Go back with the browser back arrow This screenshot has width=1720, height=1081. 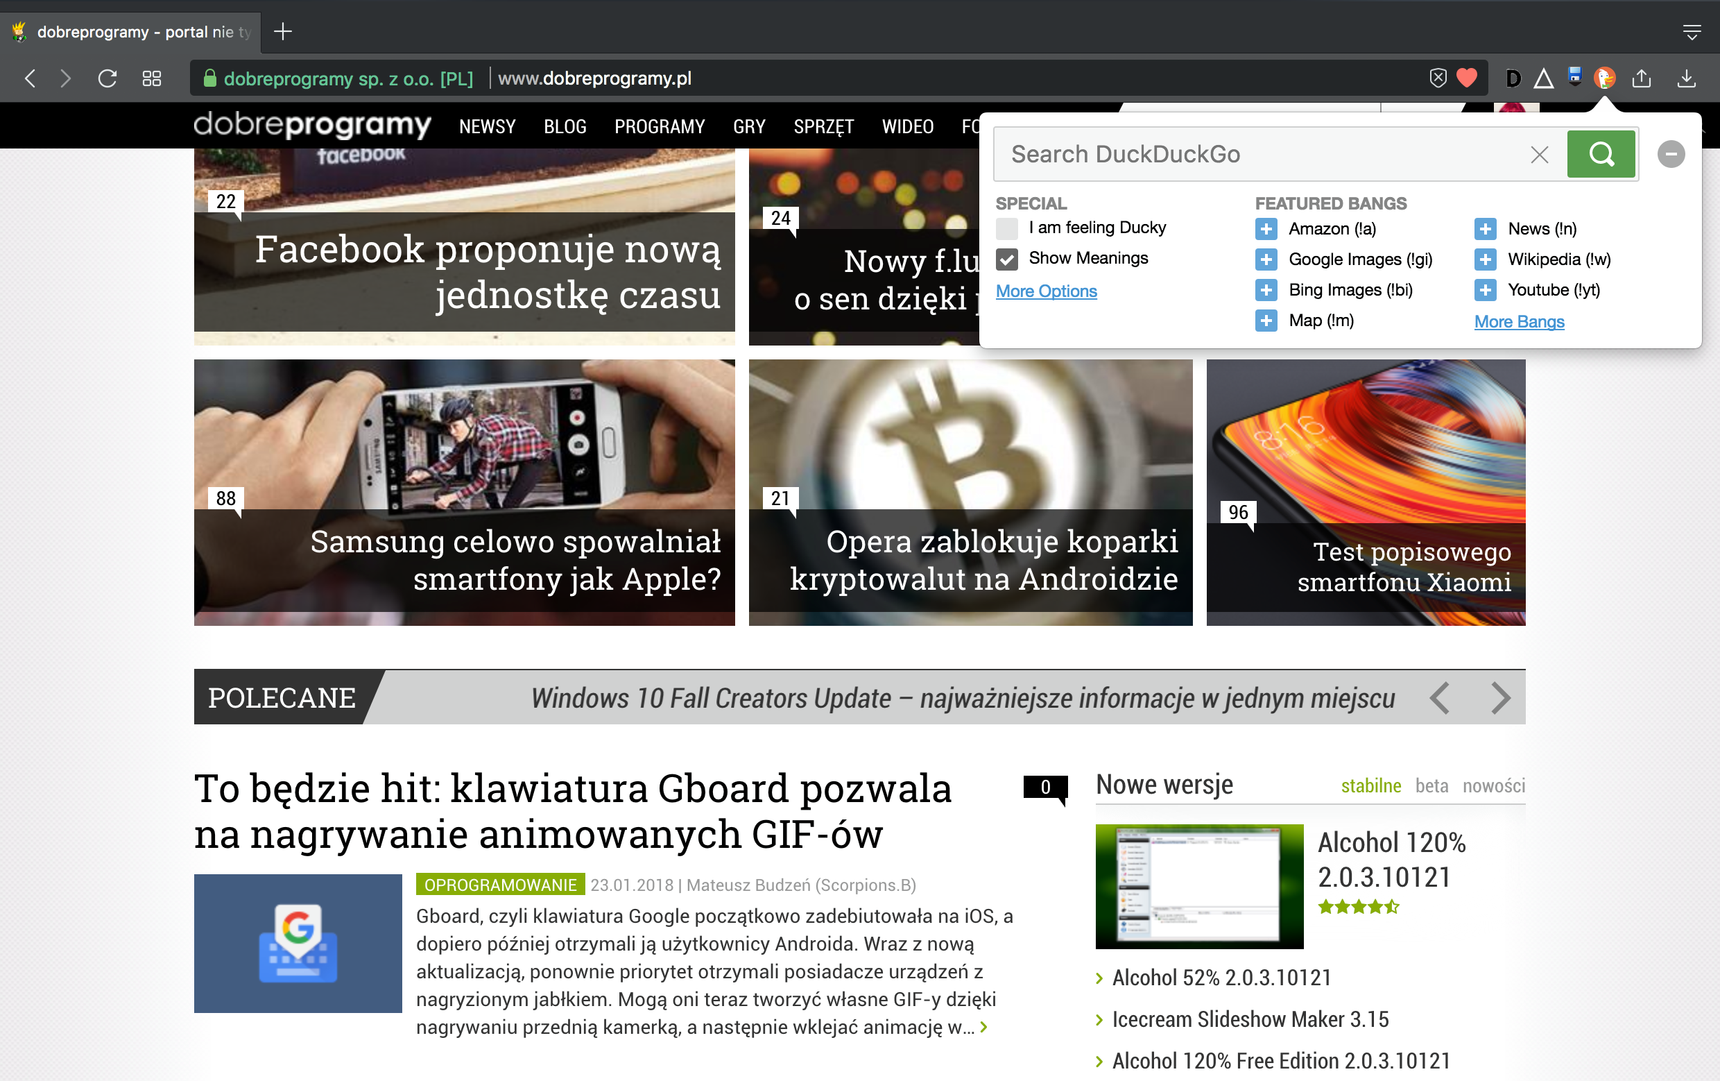[30, 78]
